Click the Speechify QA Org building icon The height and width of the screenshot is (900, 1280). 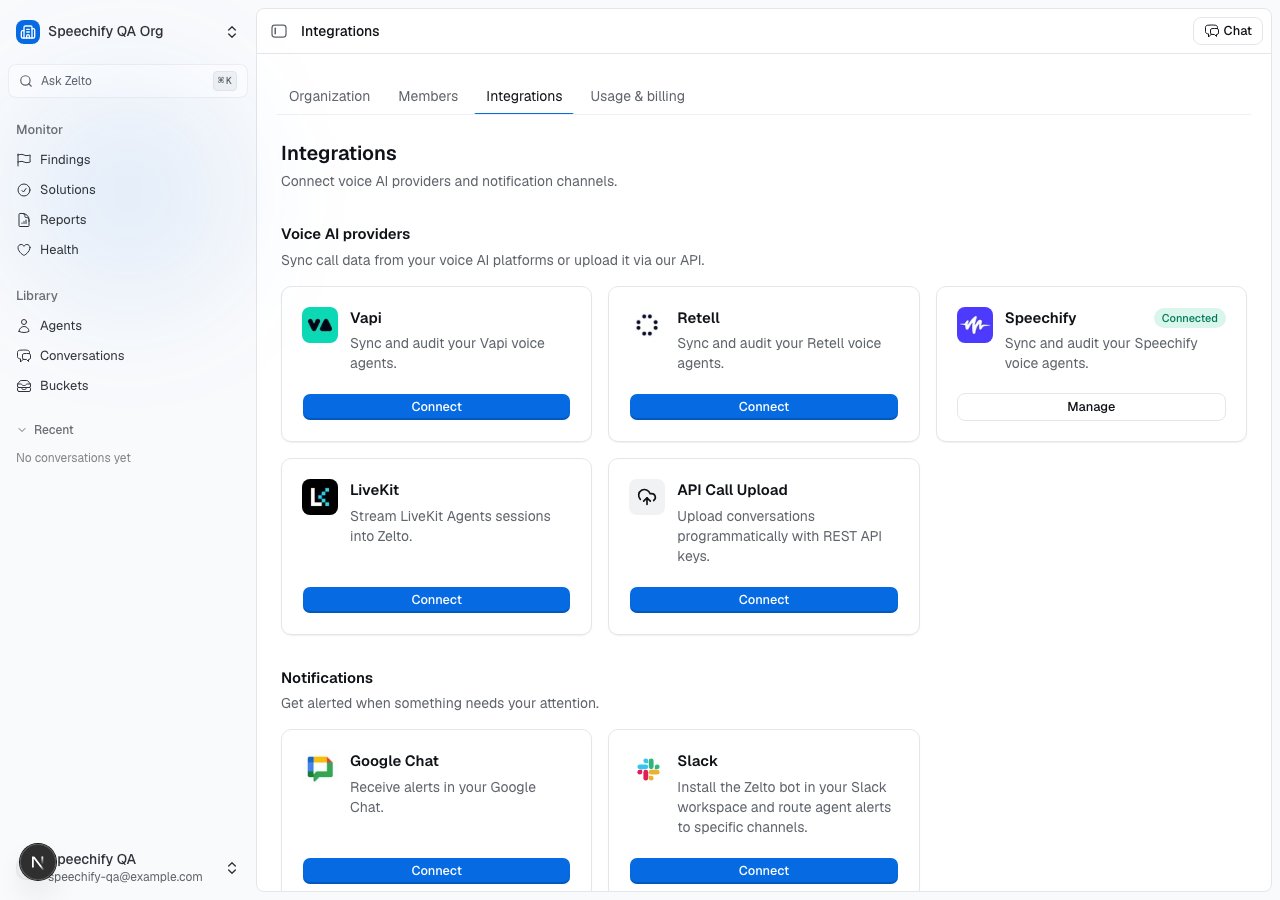(x=28, y=32)
